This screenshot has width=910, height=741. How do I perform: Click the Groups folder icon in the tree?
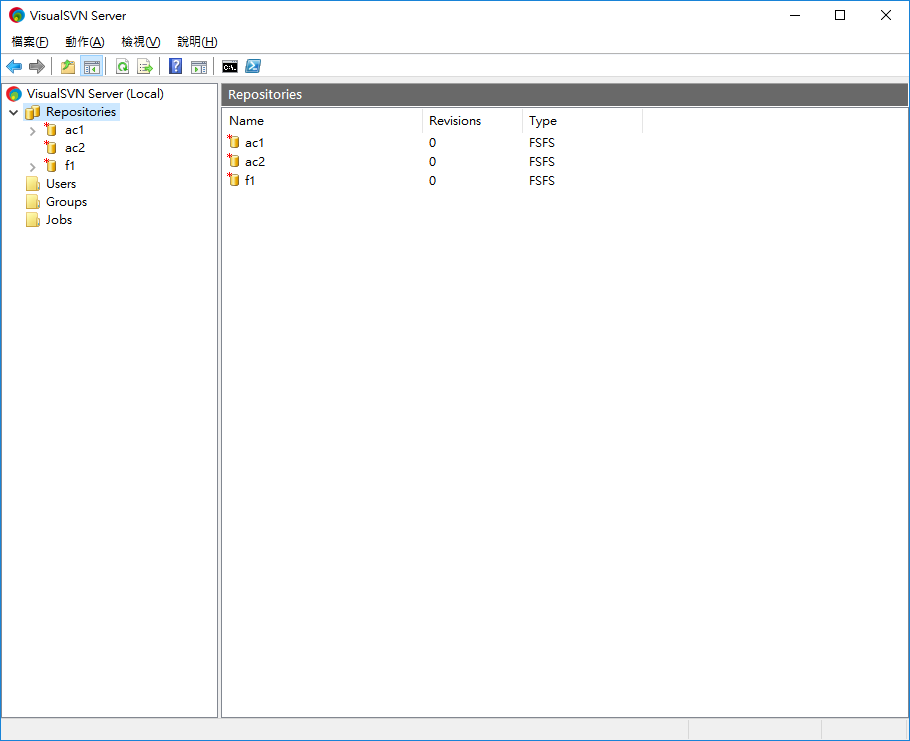point(33,202)
